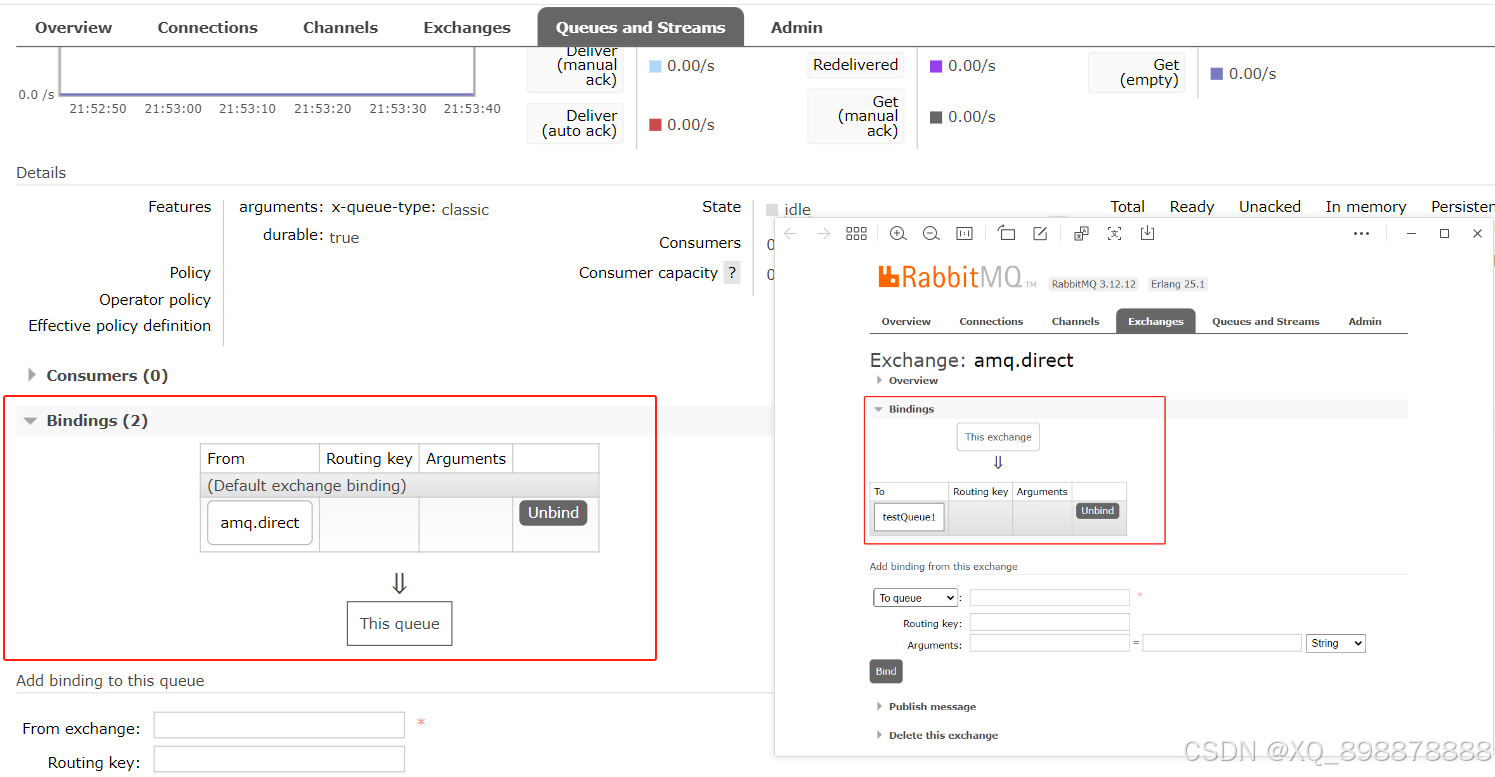Click the RabbitMQ logo in viewer
This screenshot has width=1495, height=777.
[x=957, y=277]
